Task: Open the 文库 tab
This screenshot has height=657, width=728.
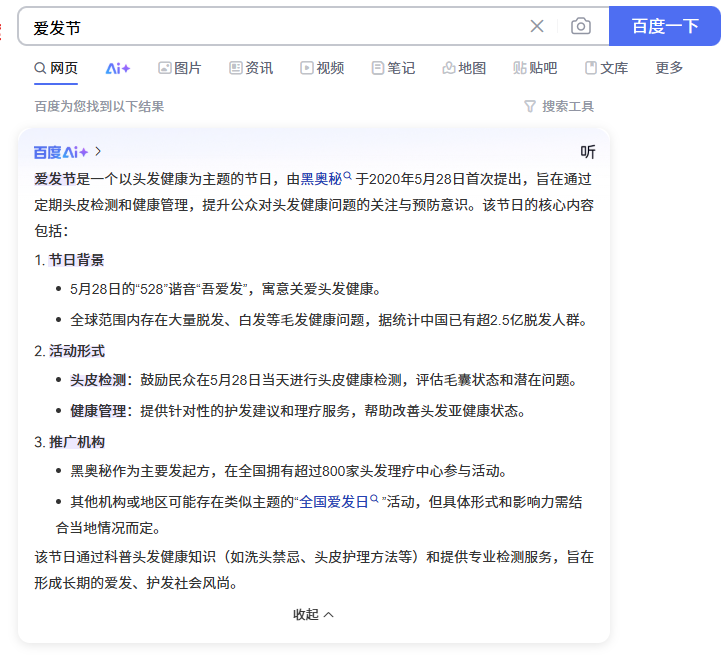Action: tap(606, 68)
